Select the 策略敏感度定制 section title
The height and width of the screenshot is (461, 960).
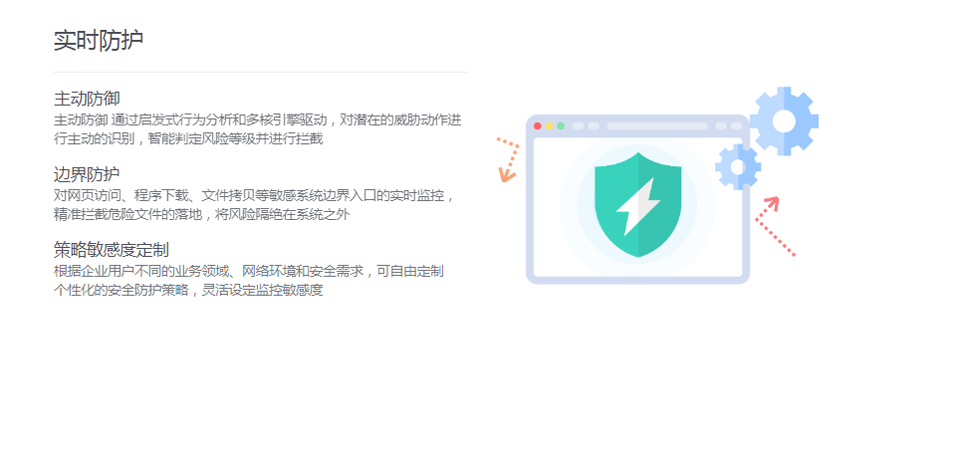tap(111, 250)
